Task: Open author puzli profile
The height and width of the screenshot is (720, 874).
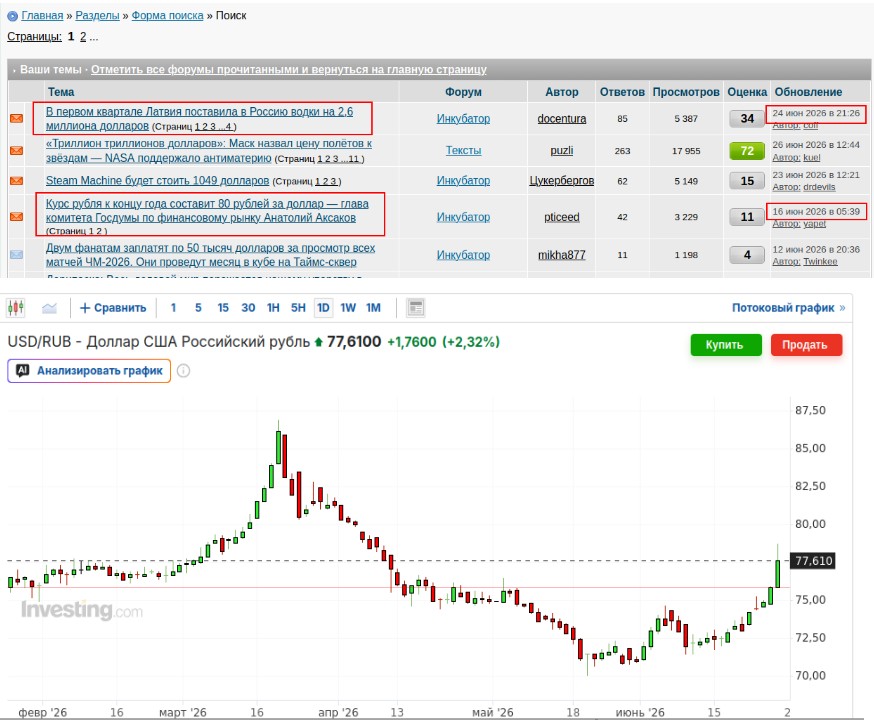Action: (x=562, y=150)
